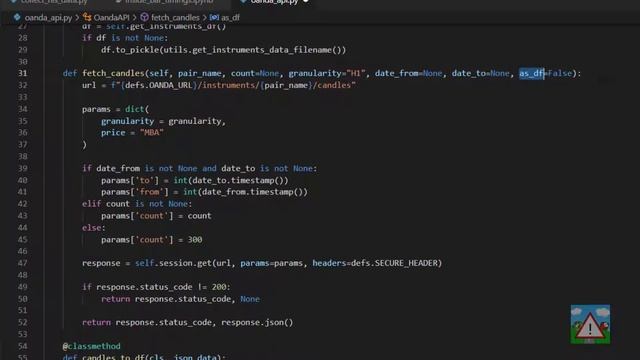Click df.to_pickle call on line 29
Screen dimensions: 640x360
pos(130,50)
